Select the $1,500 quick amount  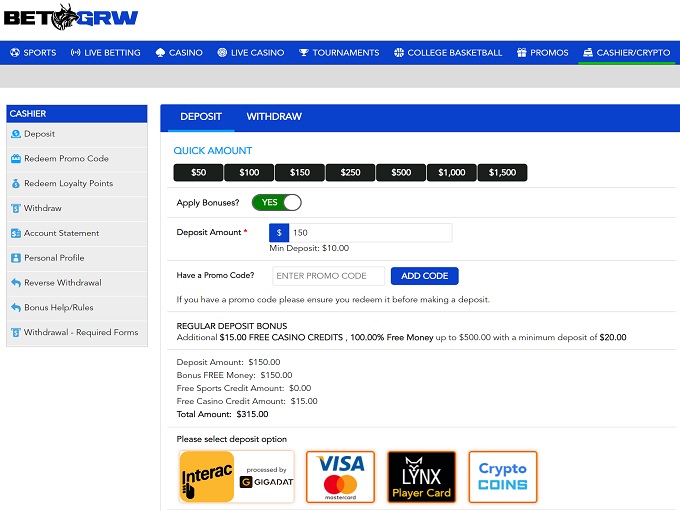502,173
